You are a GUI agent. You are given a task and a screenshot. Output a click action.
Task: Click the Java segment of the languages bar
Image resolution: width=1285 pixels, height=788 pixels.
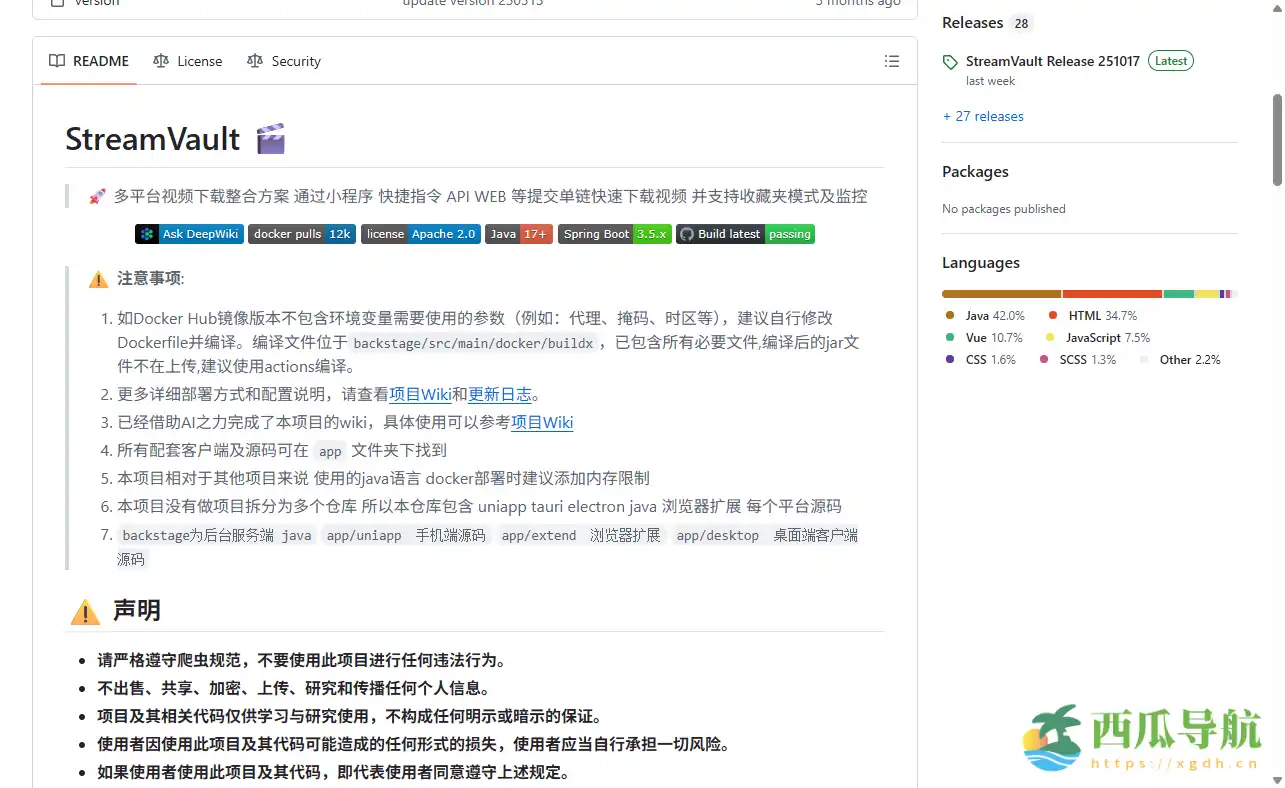(1001, 294)
